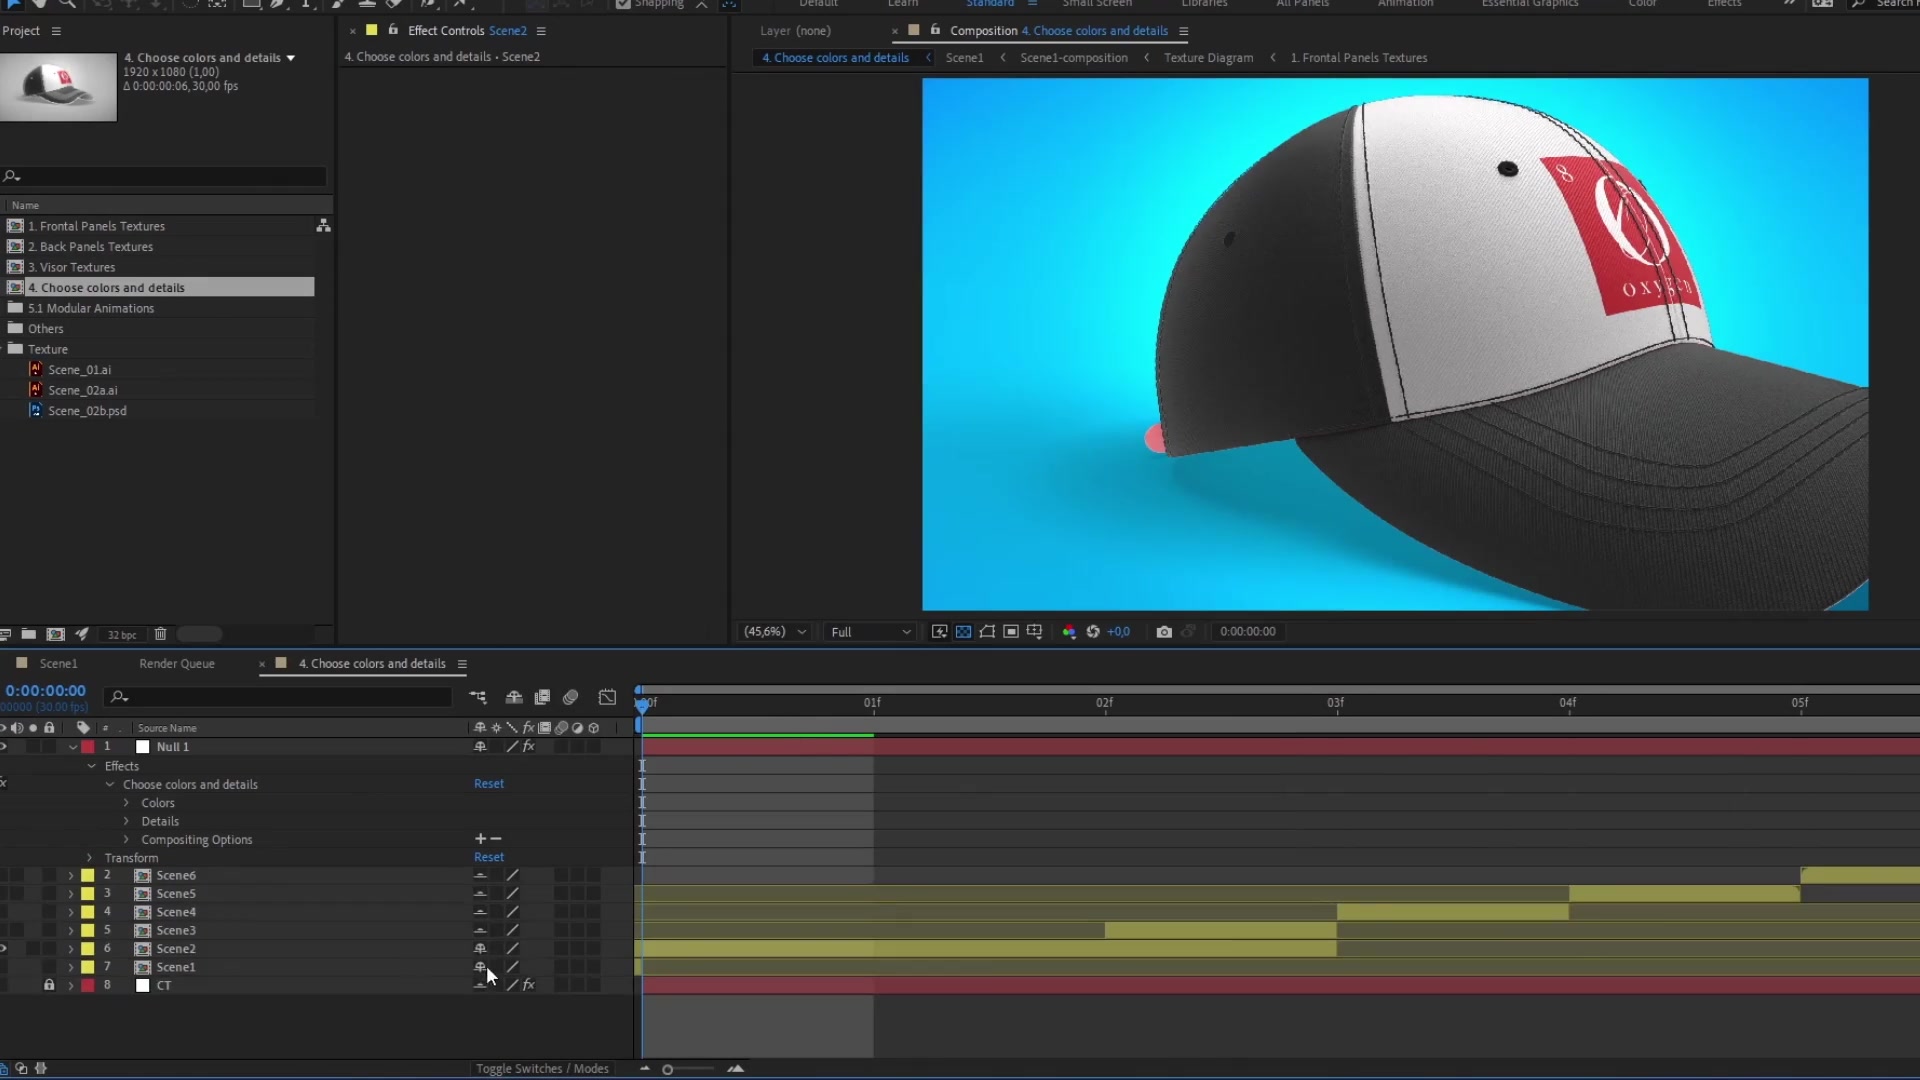Screen dimensions: 1920x1080
Task: Switch to the Render Queue tab
Action: click(x=176, y=663)
